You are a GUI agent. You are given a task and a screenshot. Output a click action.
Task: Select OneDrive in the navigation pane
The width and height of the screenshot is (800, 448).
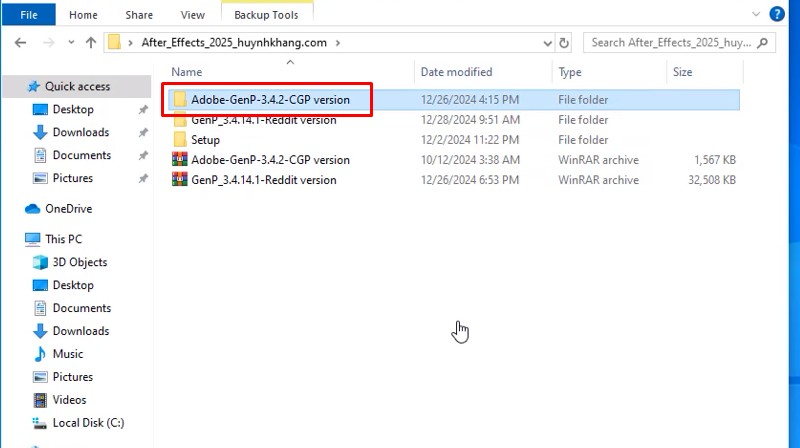click(68, 209)
